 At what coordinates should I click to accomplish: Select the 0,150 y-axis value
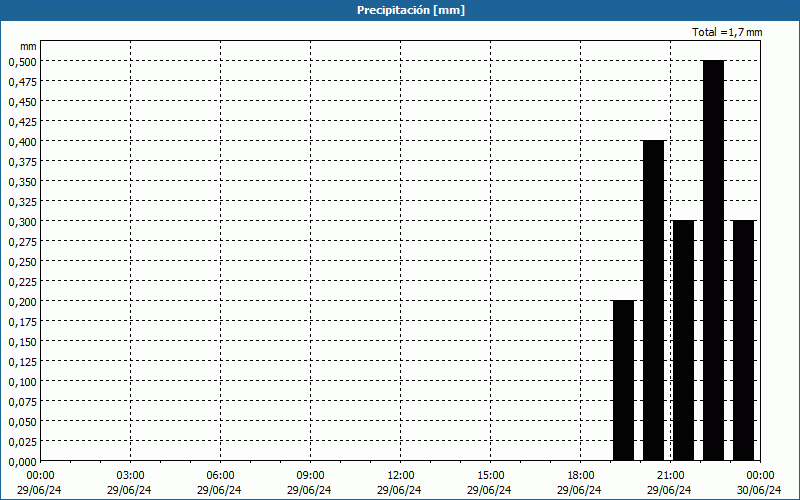point(22,341)
